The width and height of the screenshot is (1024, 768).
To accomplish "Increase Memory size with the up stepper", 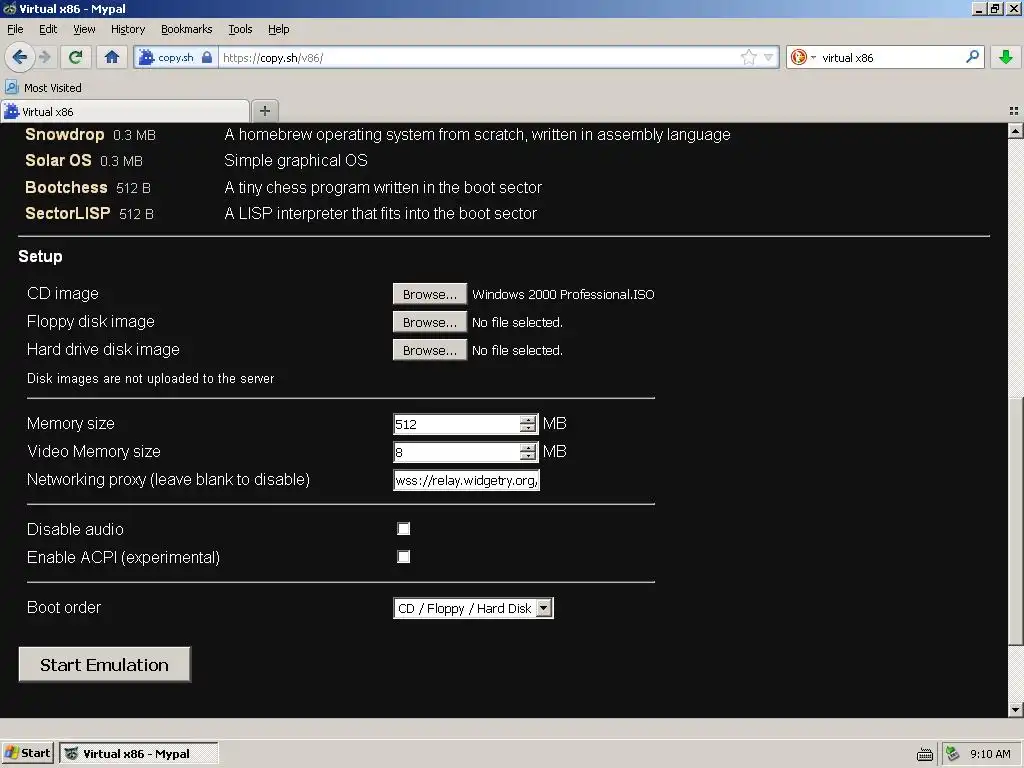I will point(528,420).
